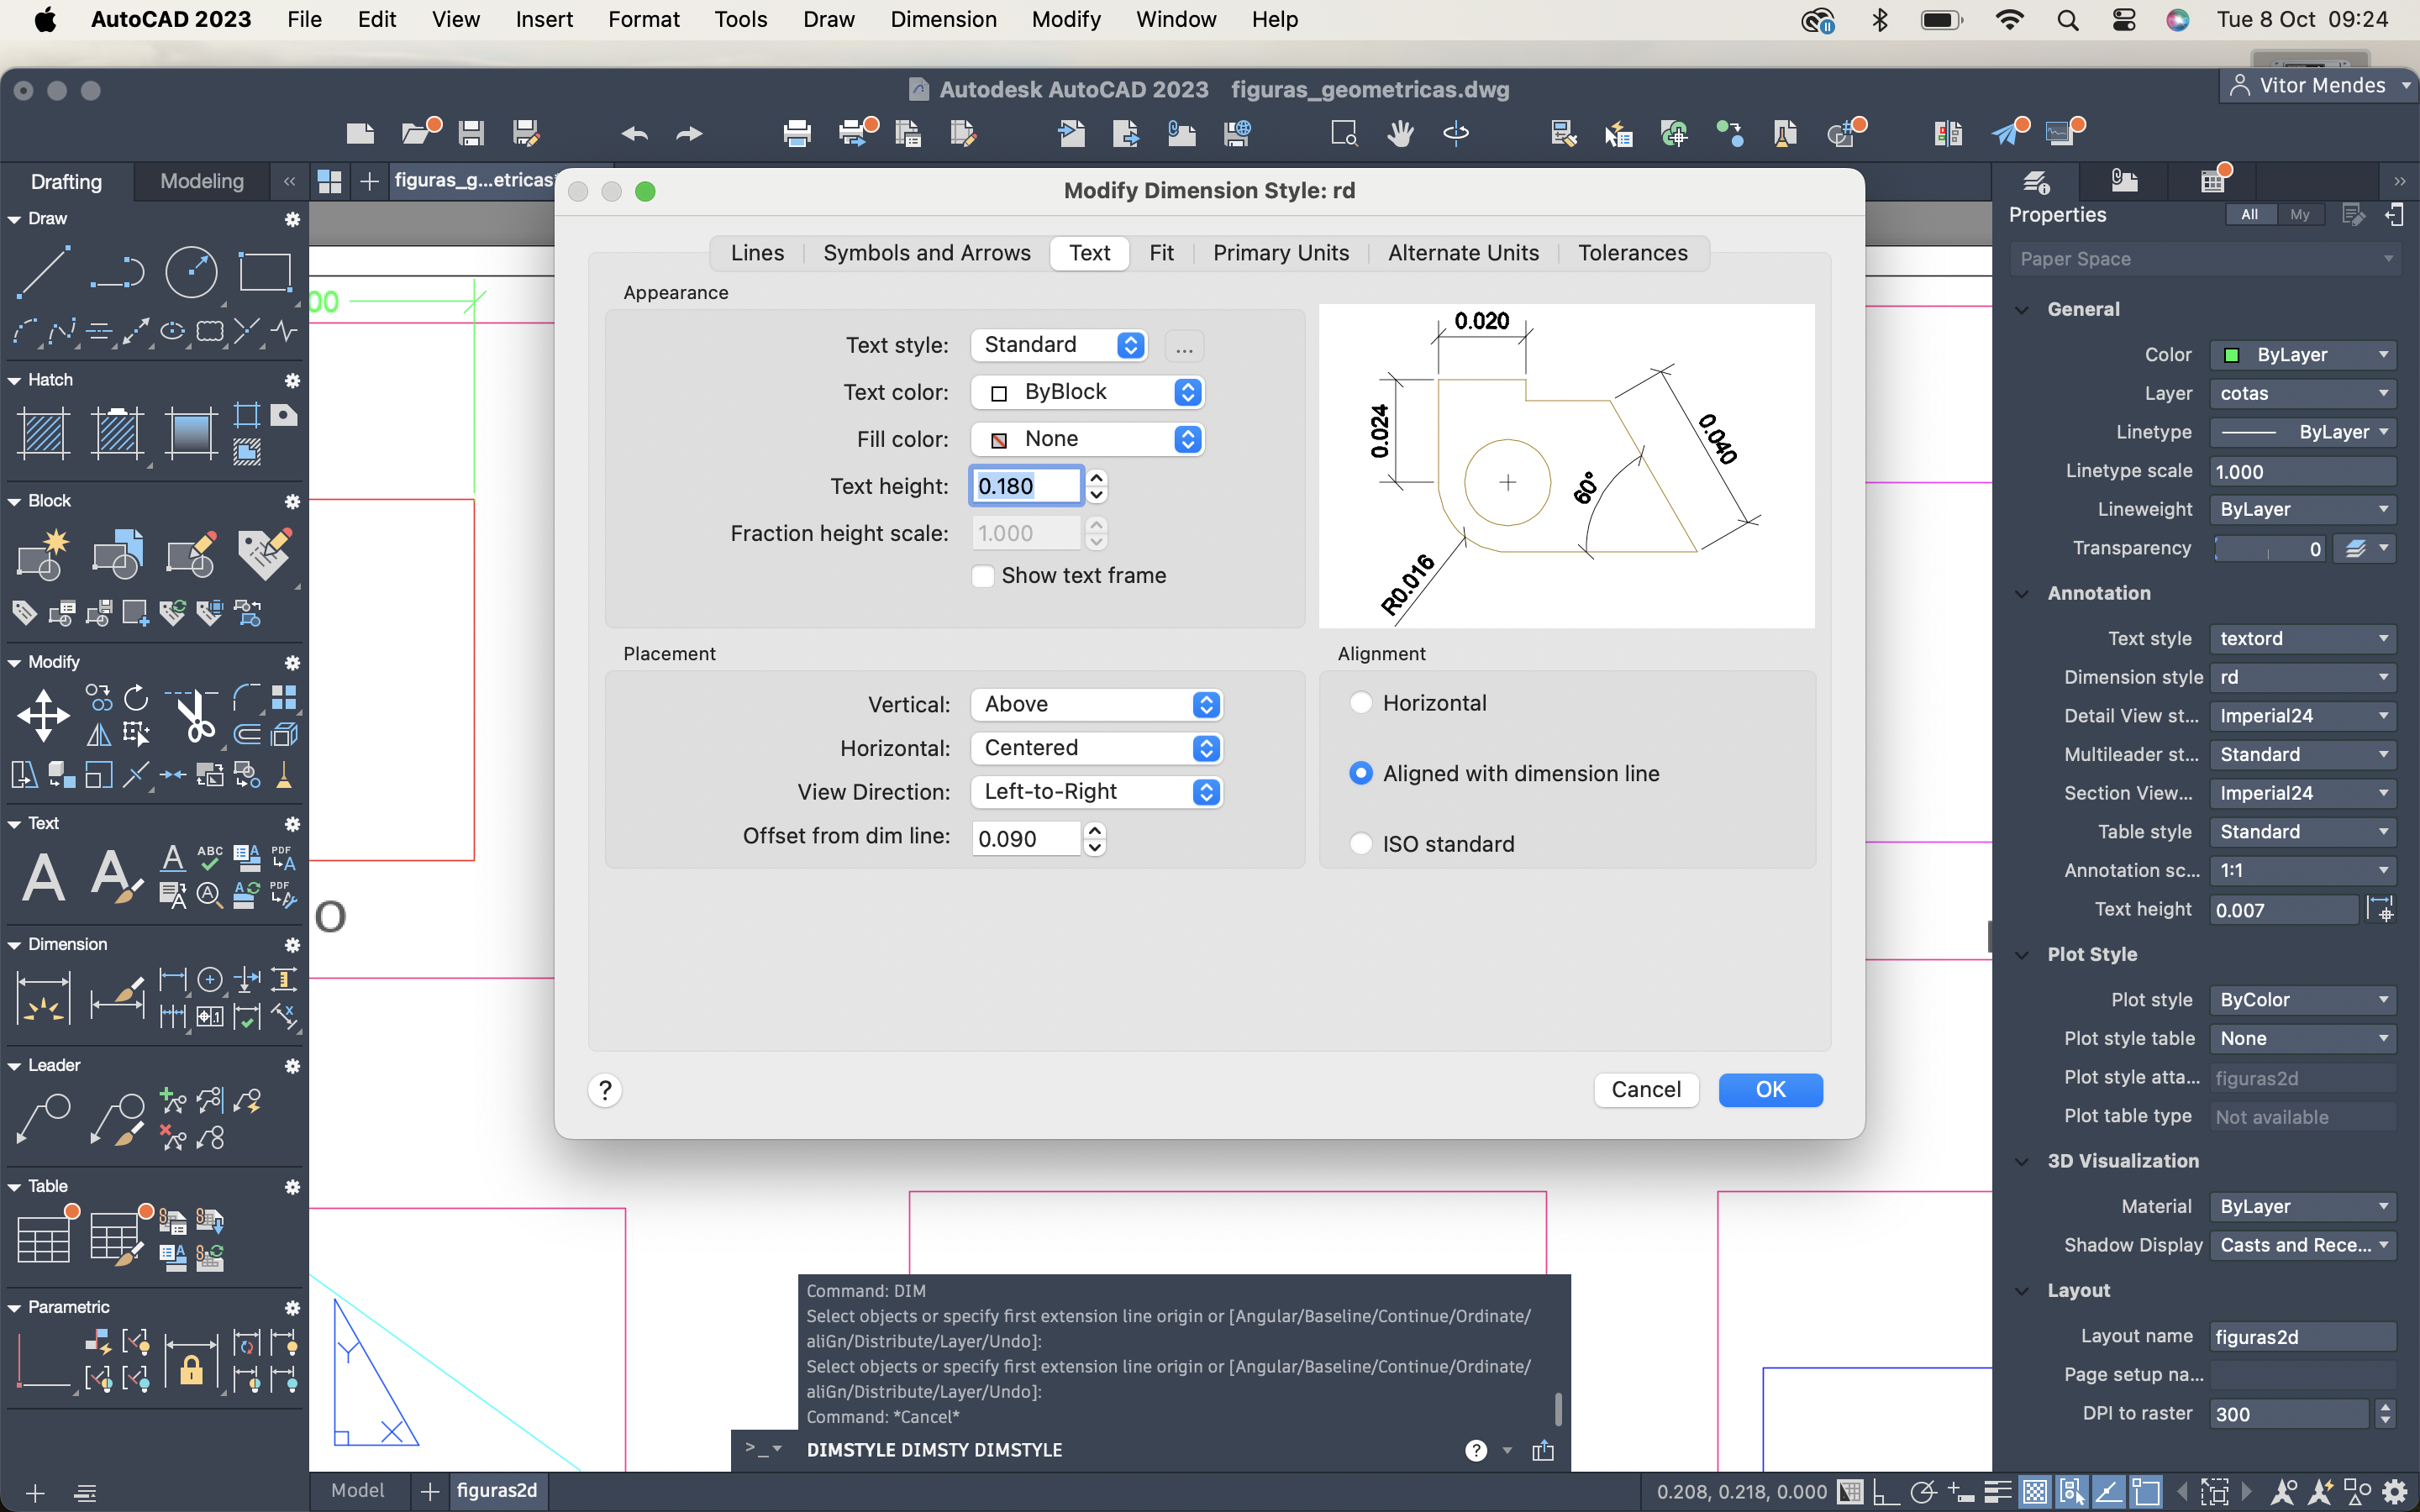This screenshot has height=1512, width=2420.
Task: Choose the Hatch tool icon
Action: pyautogui.click(x=43, y=433)
